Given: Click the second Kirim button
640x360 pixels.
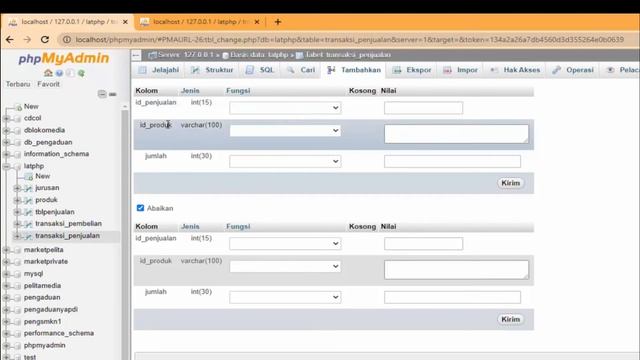Looking at the screenshot, I should 511,319.
